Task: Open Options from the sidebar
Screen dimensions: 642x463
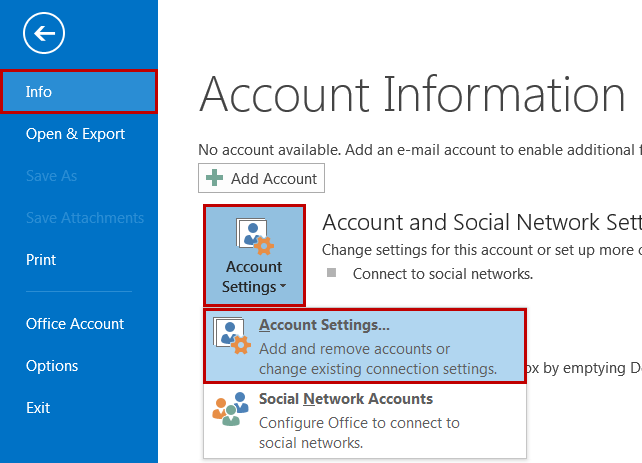Action: pos(52,366)
